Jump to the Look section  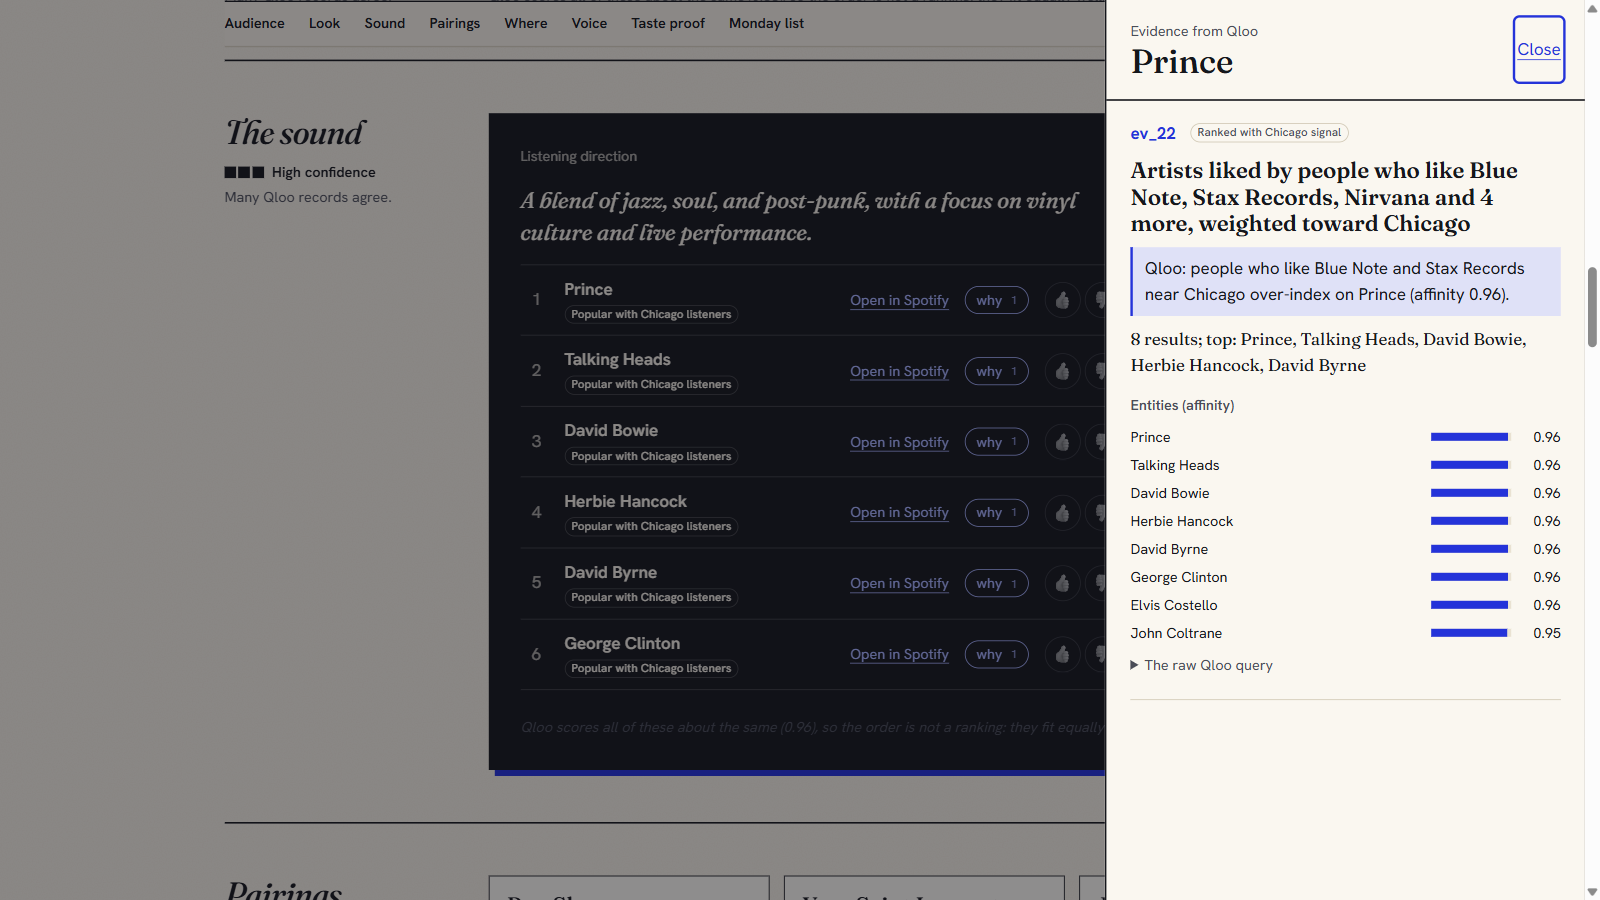324,23
